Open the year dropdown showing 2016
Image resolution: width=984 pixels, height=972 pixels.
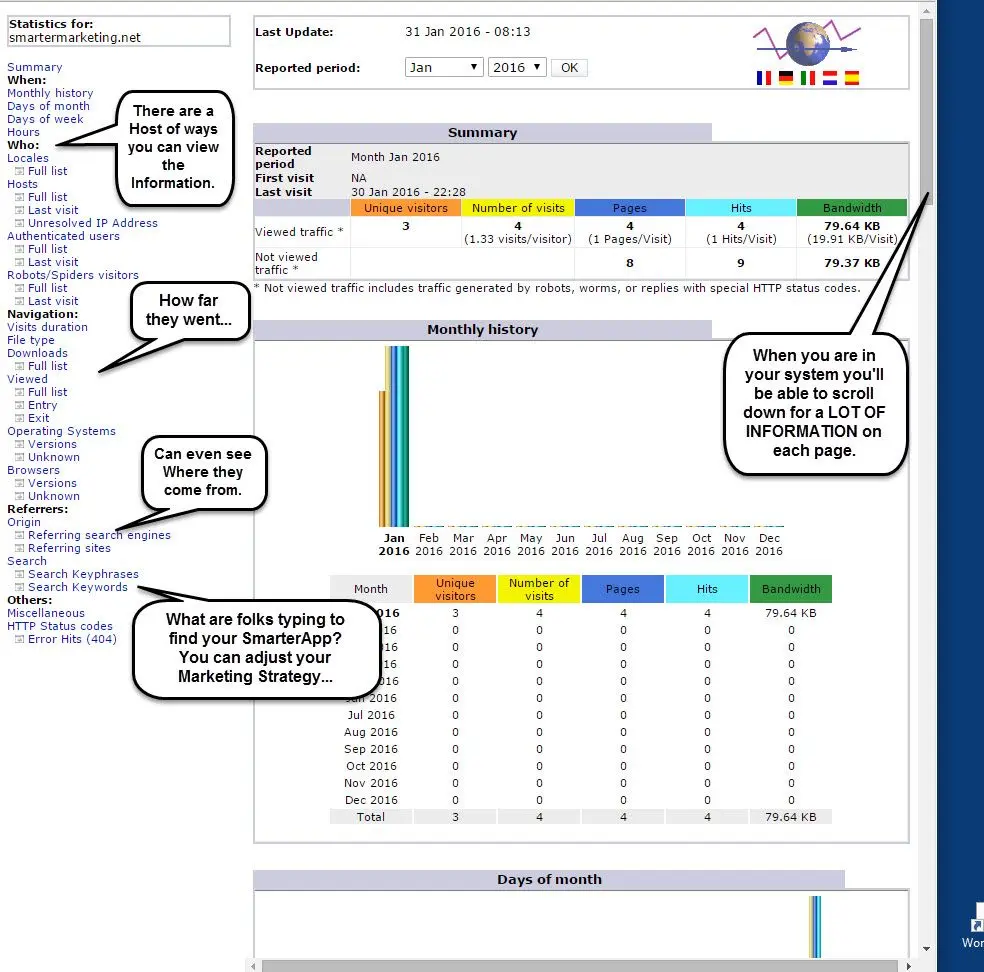click(516, 67)
